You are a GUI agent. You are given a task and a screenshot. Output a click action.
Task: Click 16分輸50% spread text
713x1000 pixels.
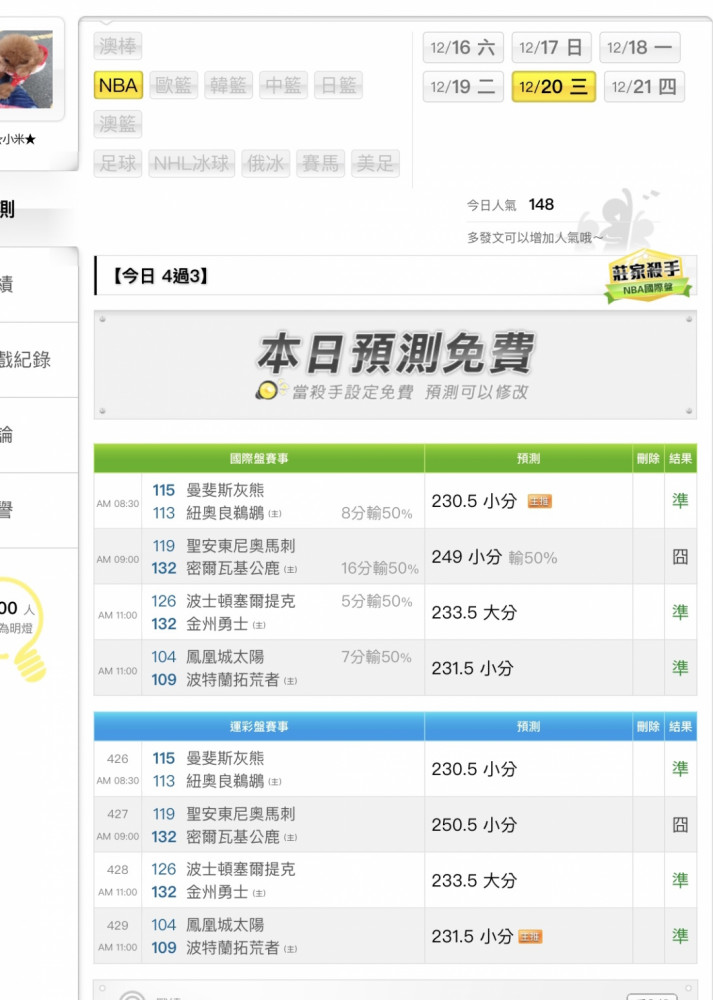pyautogui.click(x=379, y=568)
